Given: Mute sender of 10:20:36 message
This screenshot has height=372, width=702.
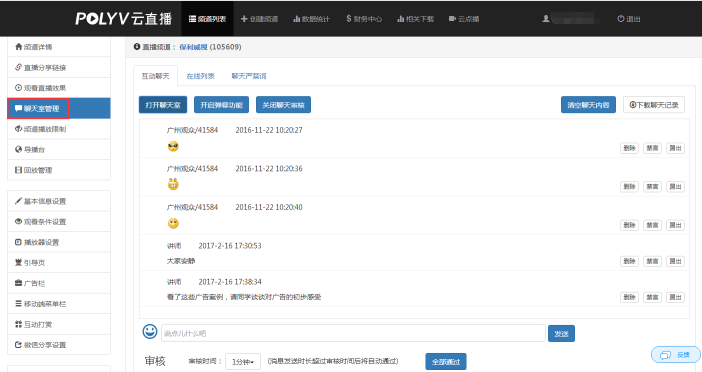Looking at the screenshot, I should (x=652, y=186).
